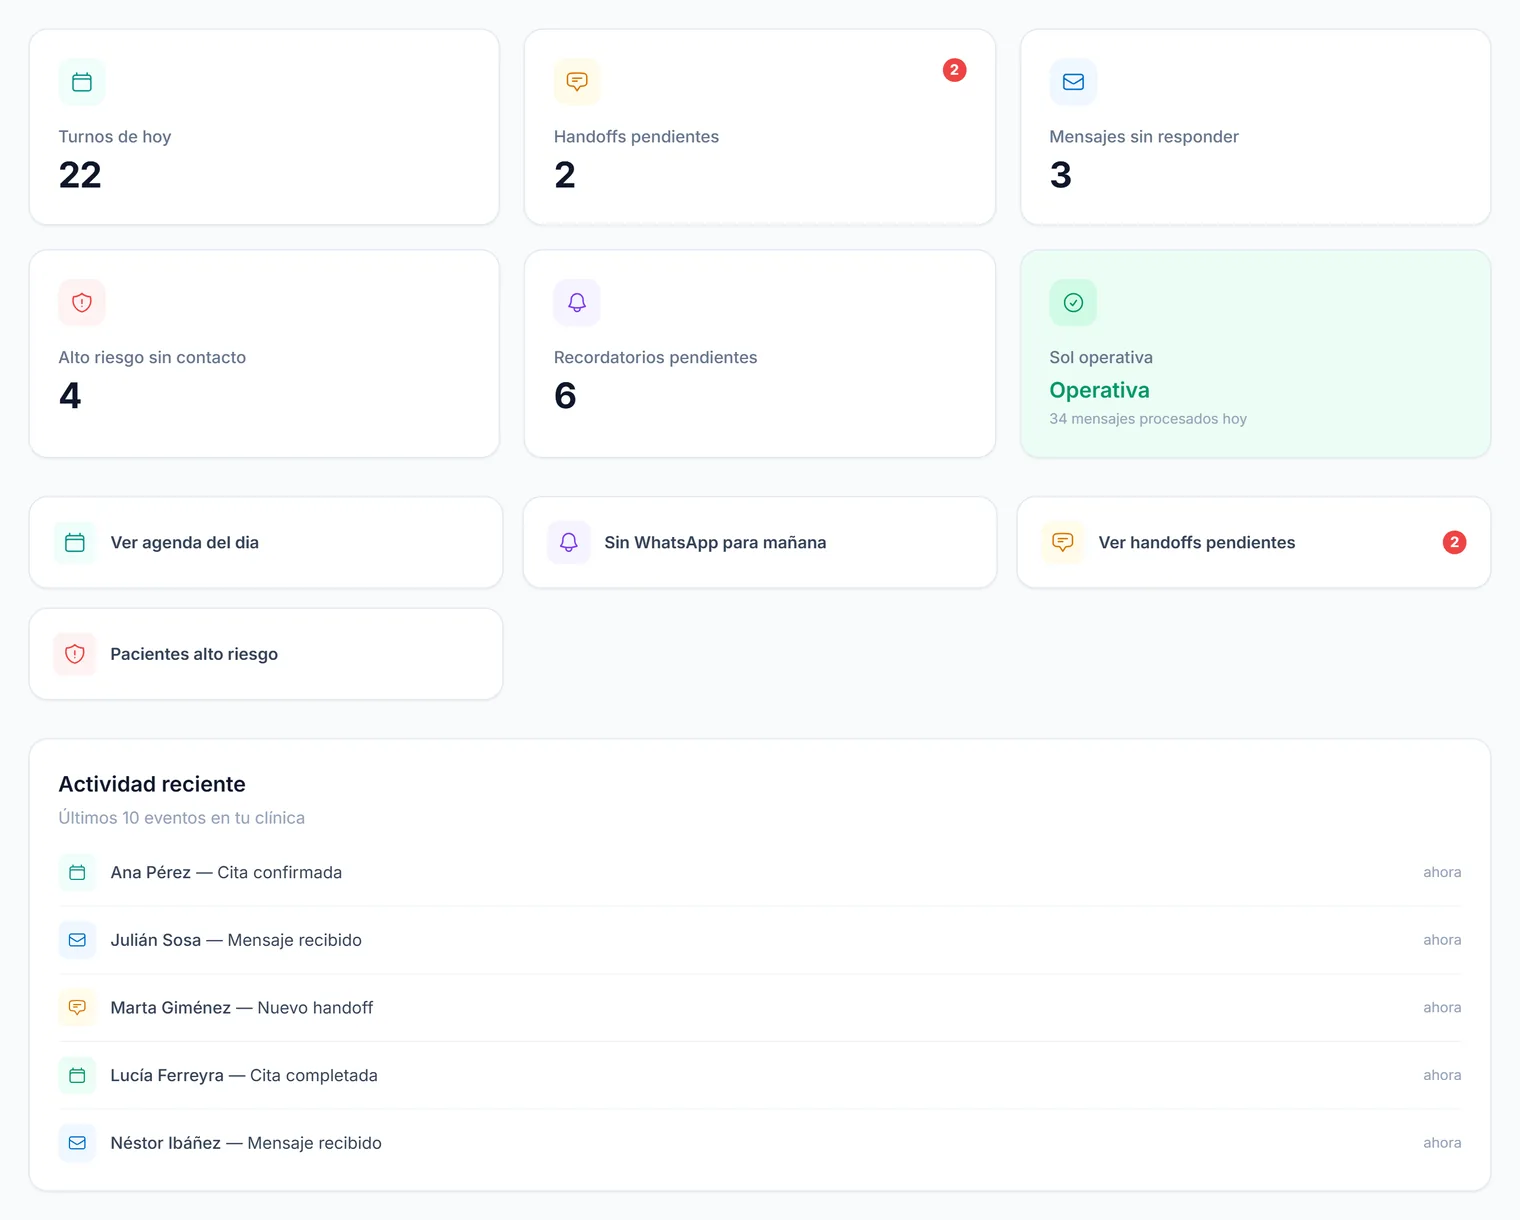Click the calendar icon on Turnos de hoy card
This screenshot has height=1220, width=1520.
(x=82, y=82)
